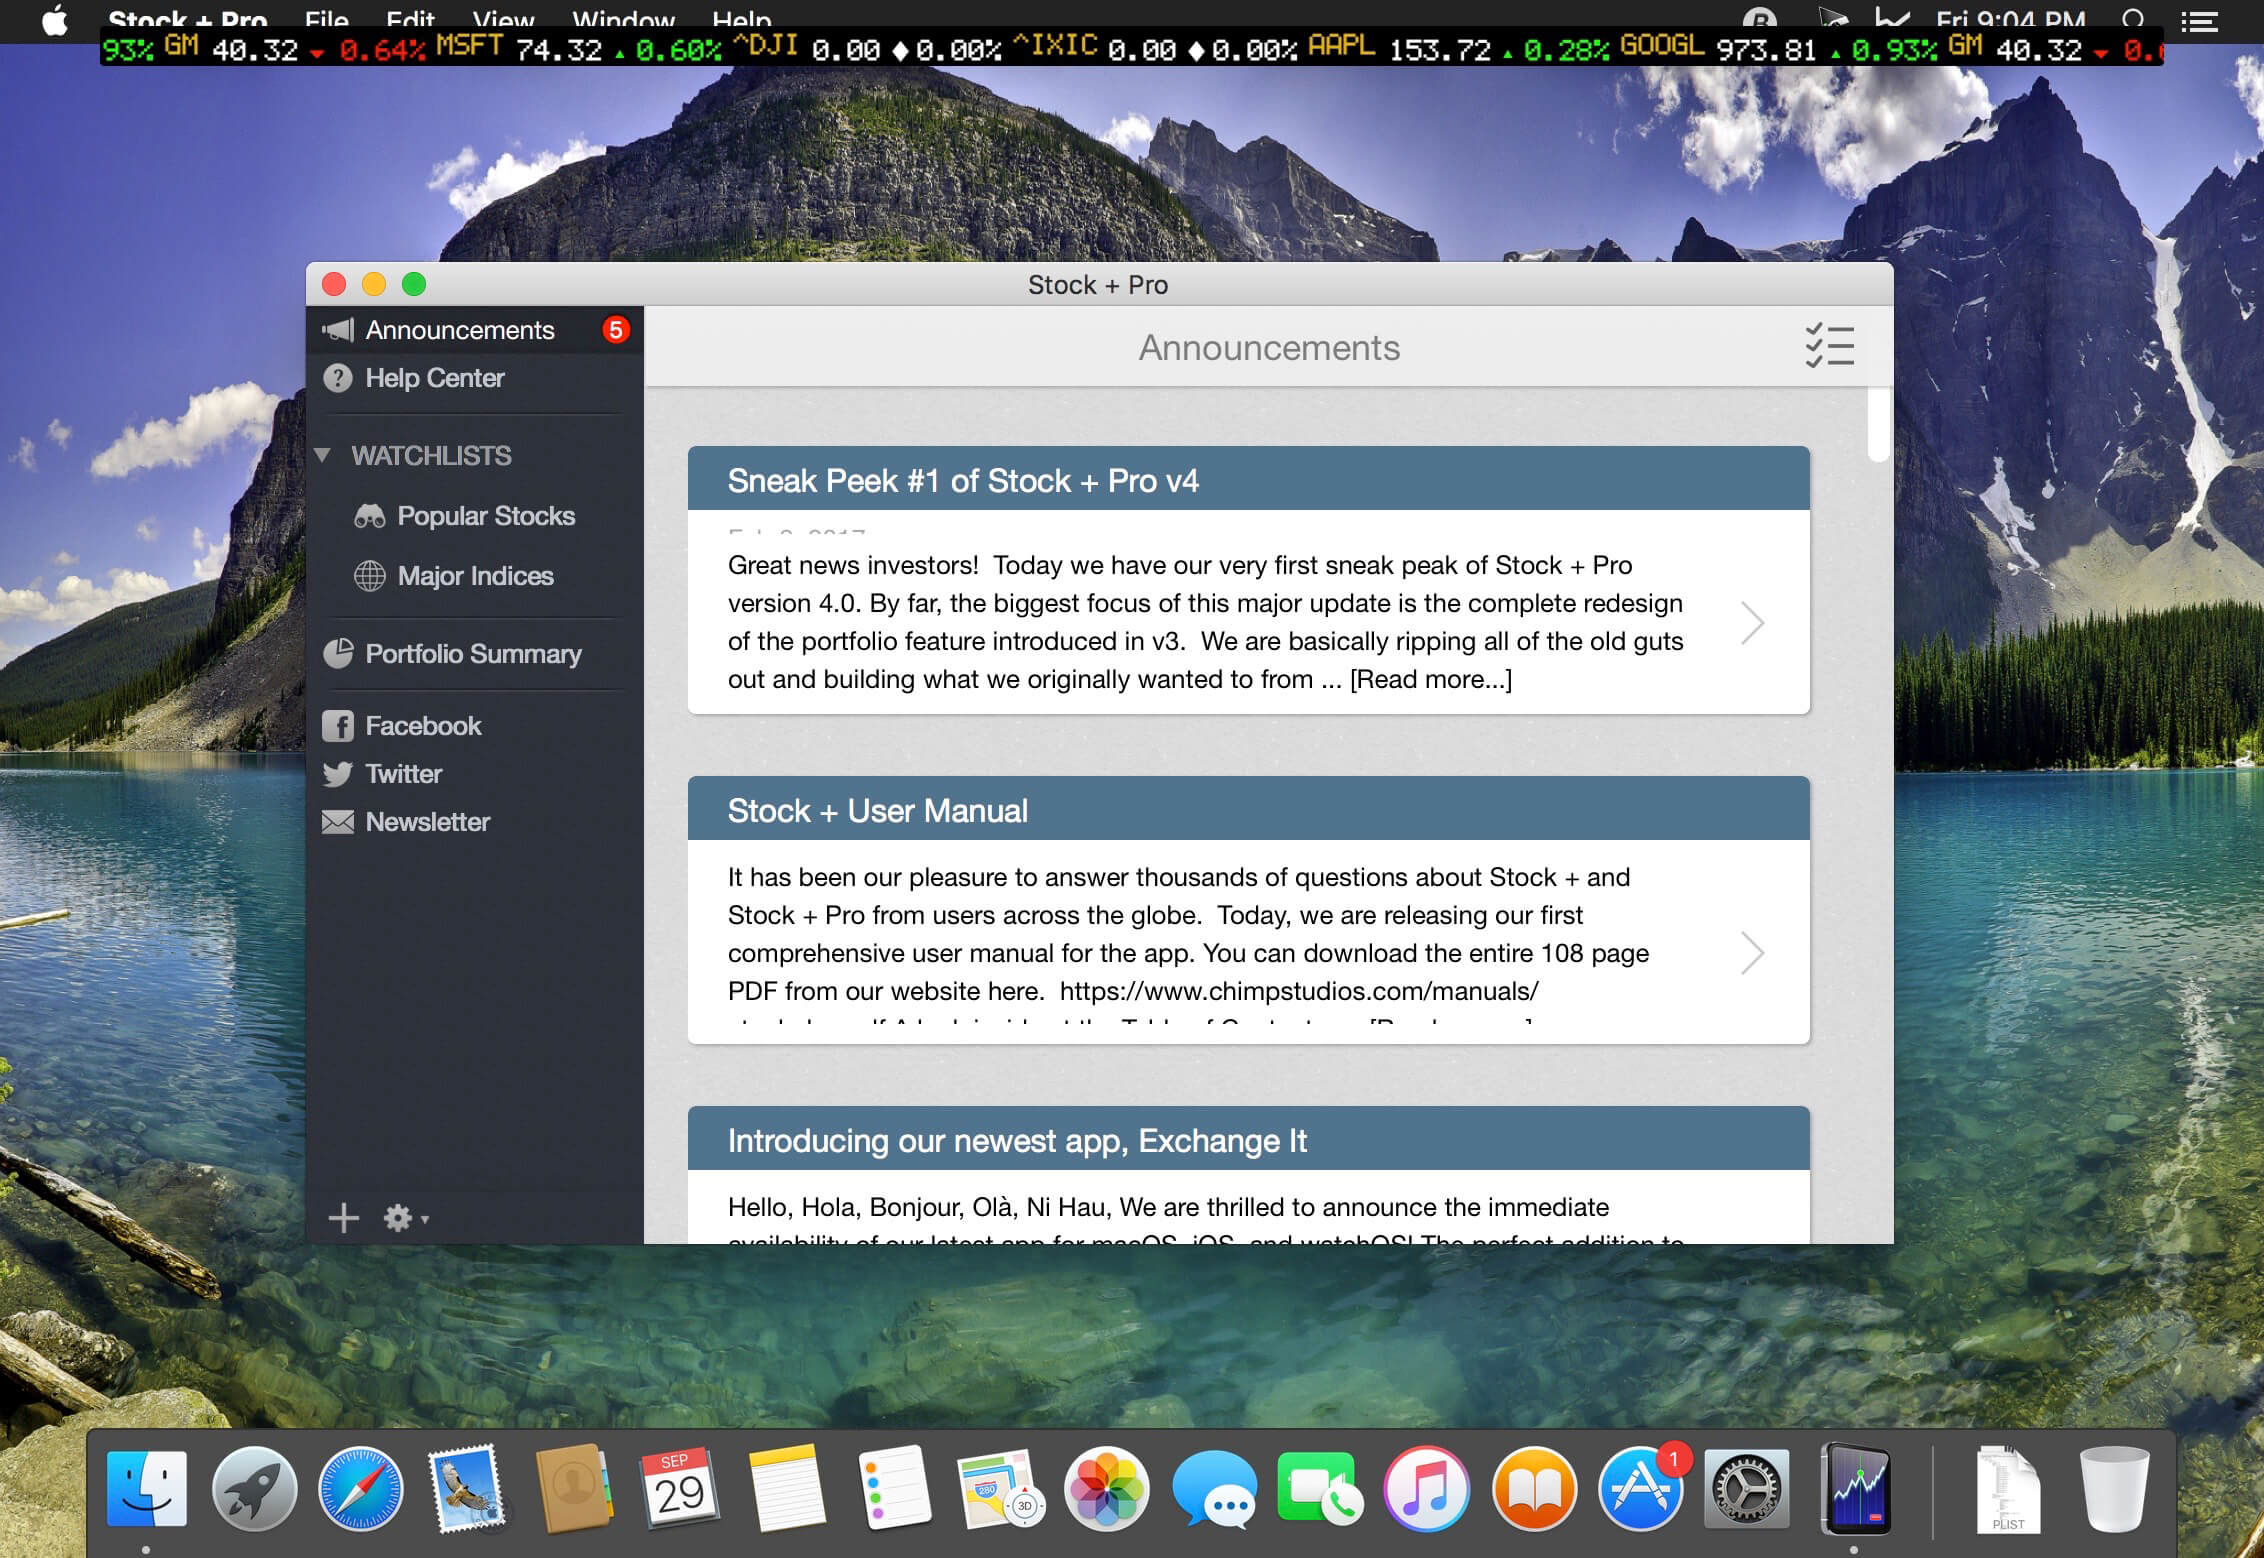Click the mark-all-read checklist icon
This screenshot has width=2264, height=1558.
(1829, 346)
